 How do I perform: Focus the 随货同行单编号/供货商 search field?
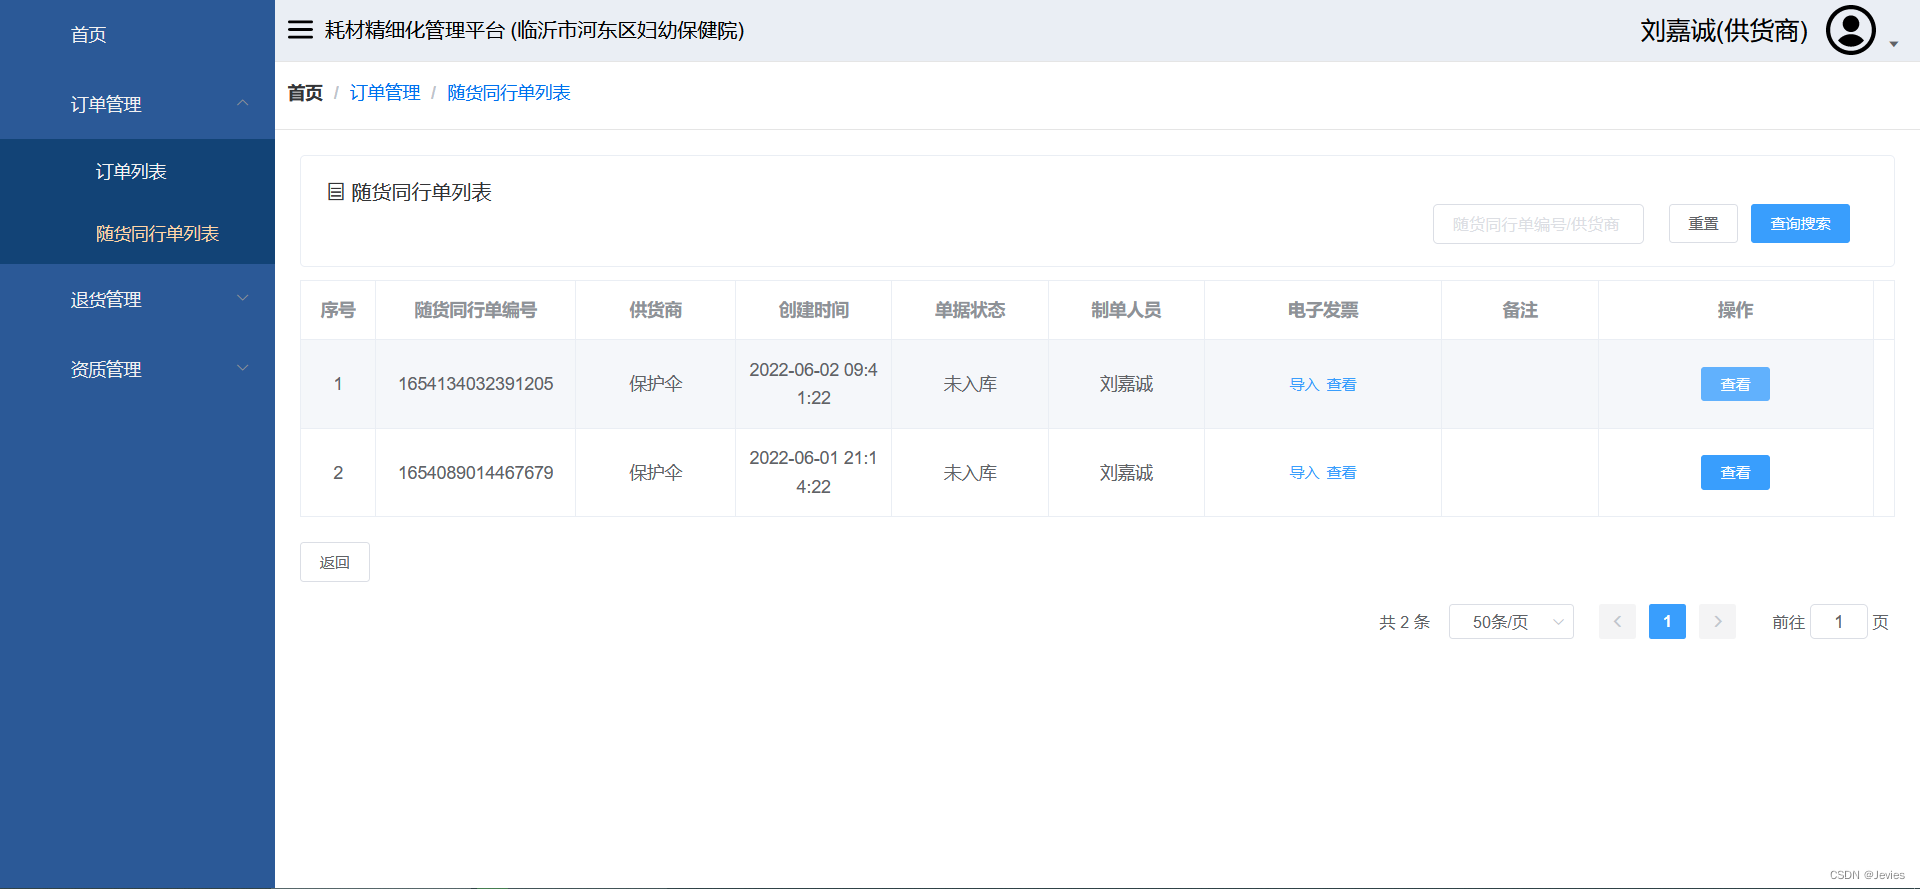click(1538, 224)
